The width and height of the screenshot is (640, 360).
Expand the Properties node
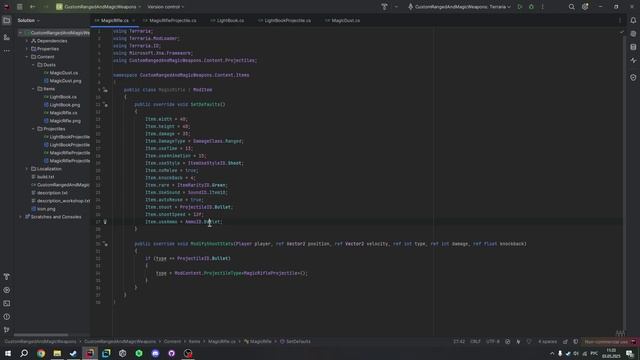pos(27,49)
